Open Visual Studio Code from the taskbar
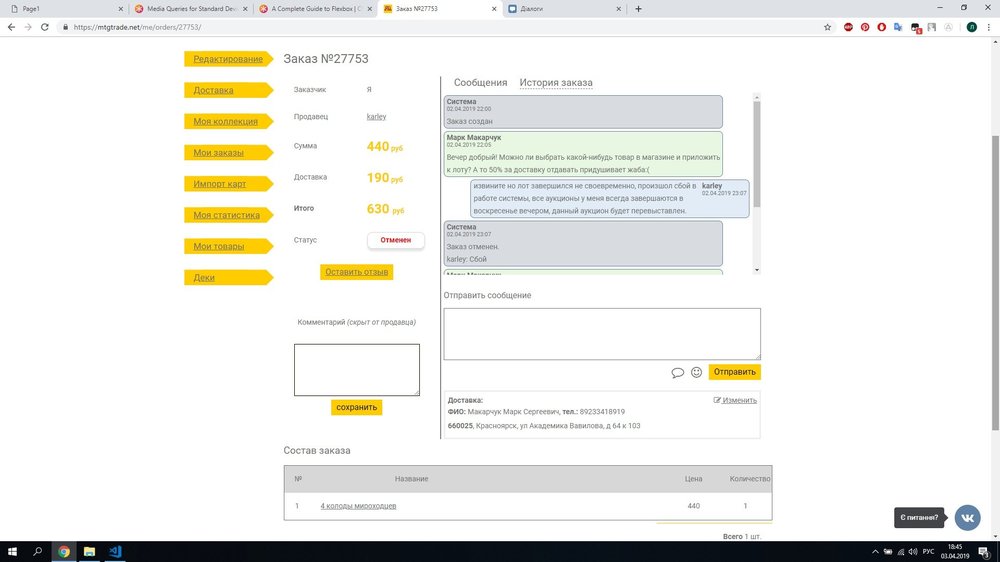 pyautogui.click(x=115, y=551)
